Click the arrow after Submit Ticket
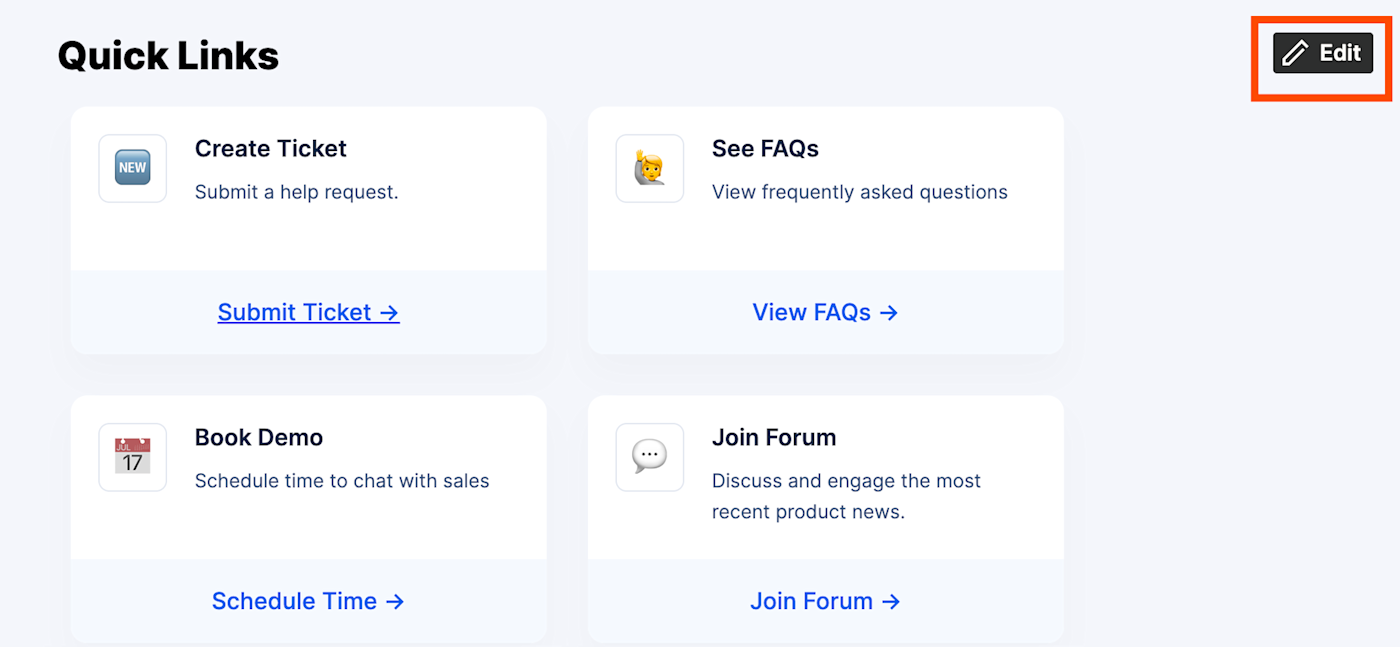Viewport: 1400px width, 647px height. (x=389, y=312)
